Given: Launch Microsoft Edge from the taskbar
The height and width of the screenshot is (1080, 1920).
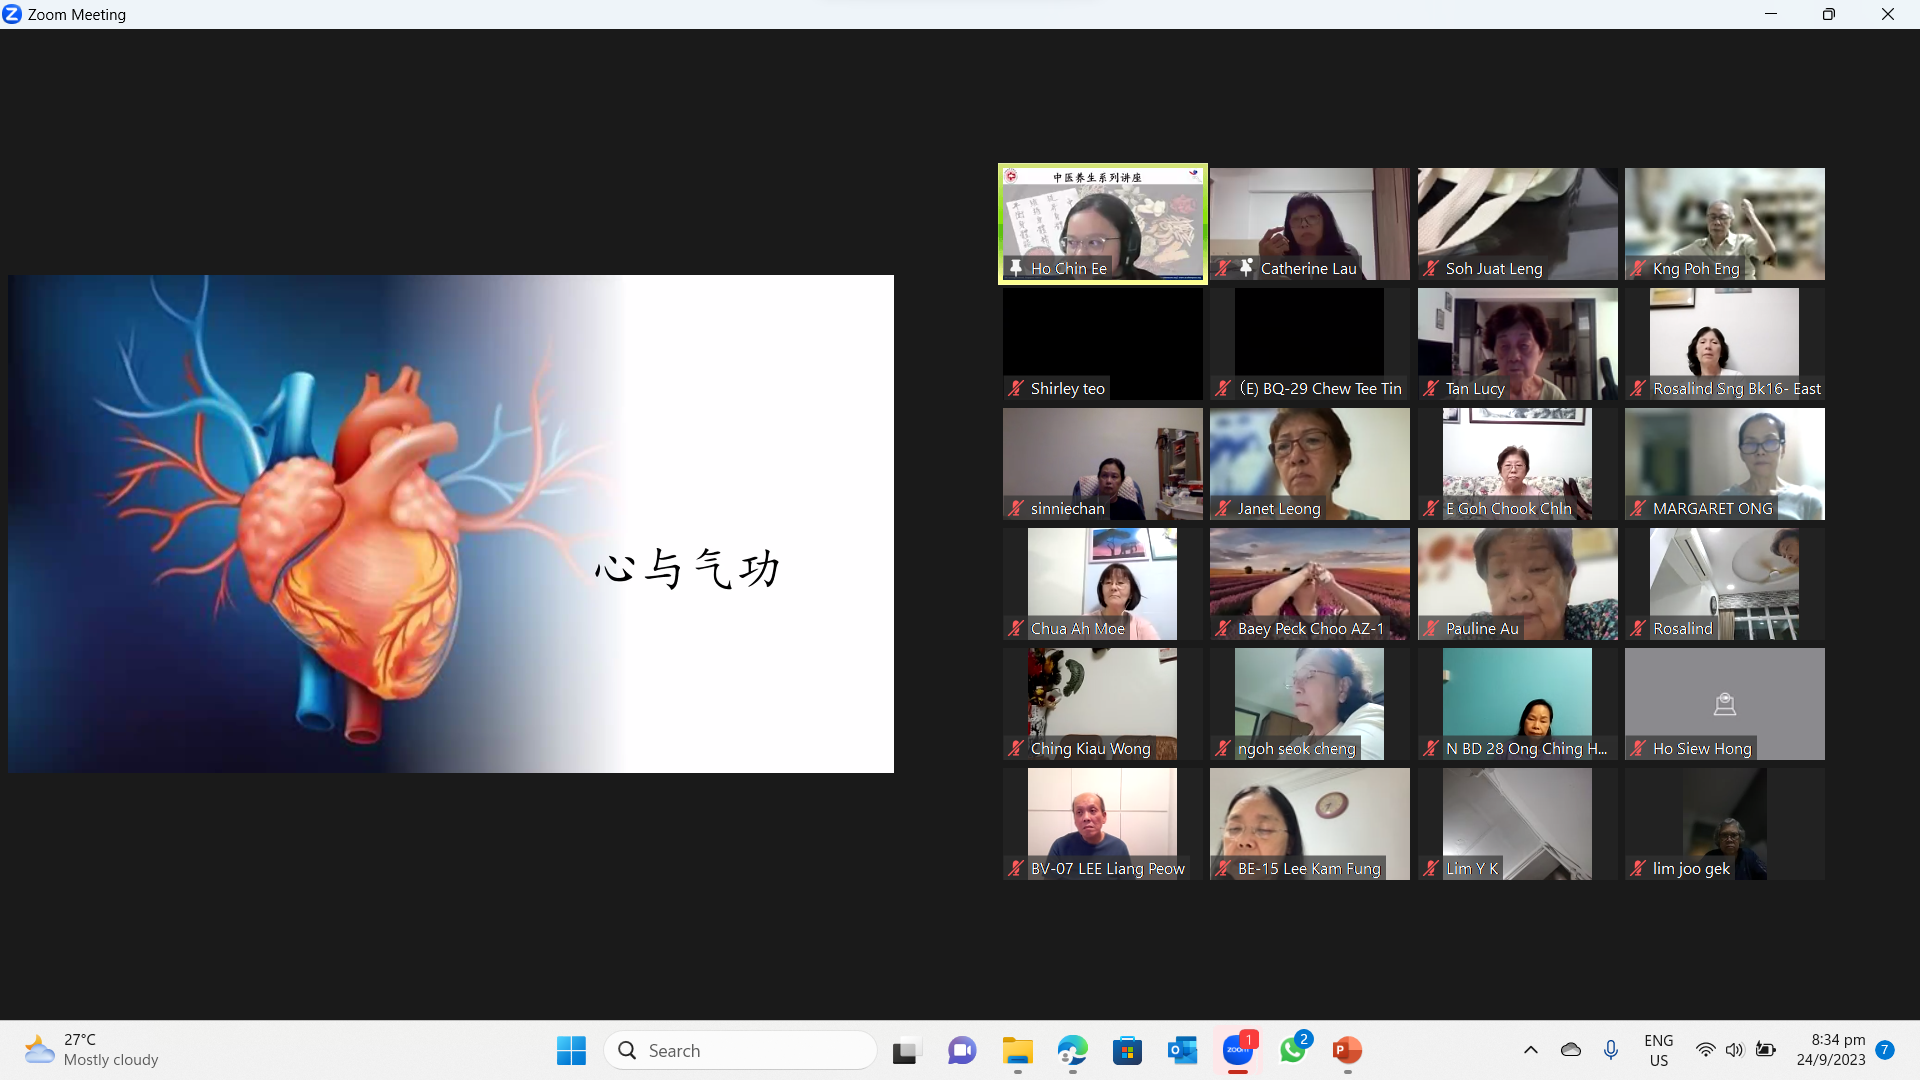Looking at the screenshot, I should click(1072, 1050).
